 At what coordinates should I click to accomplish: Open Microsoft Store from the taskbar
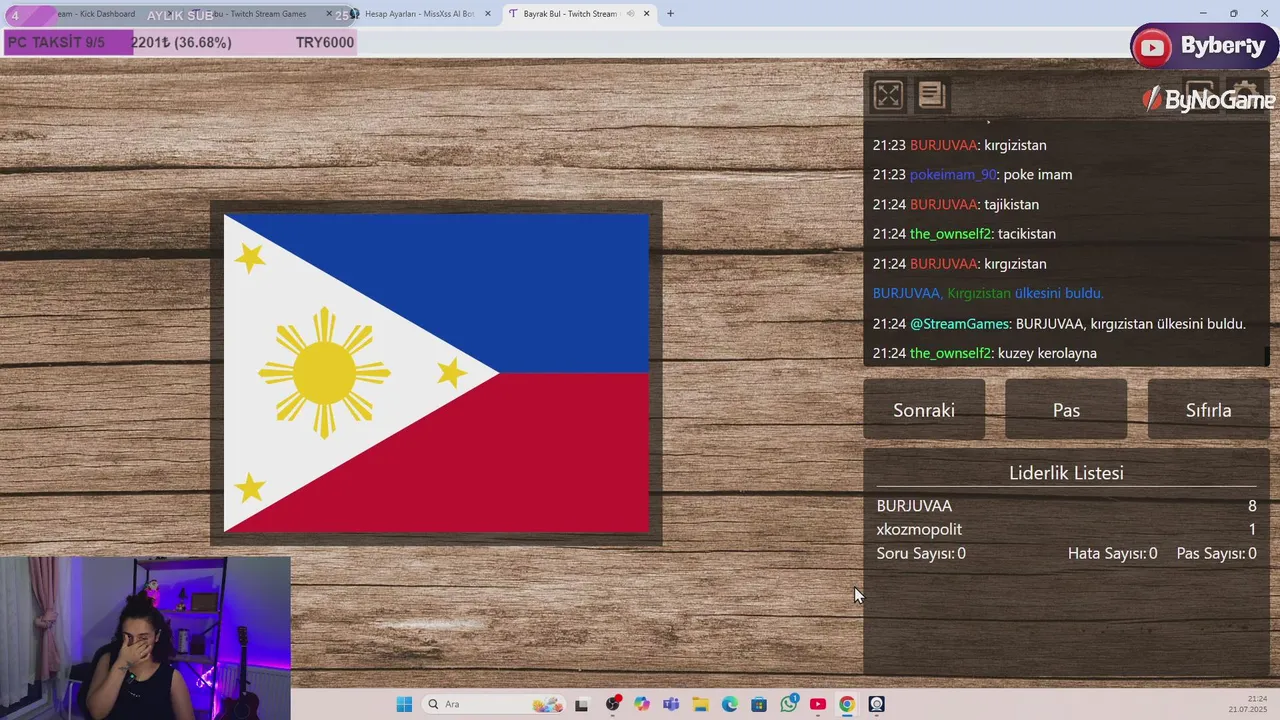(759, 704)
